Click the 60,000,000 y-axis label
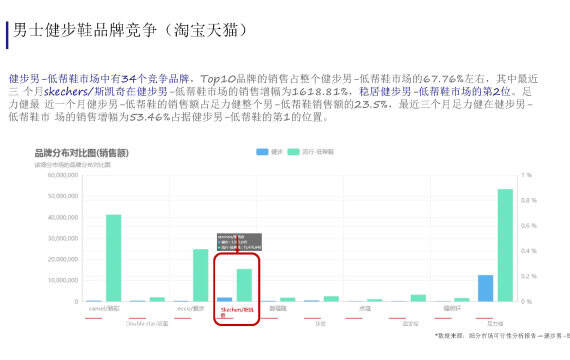The width and height of the screenshot is (570, 360). click(x=63, y=175)
